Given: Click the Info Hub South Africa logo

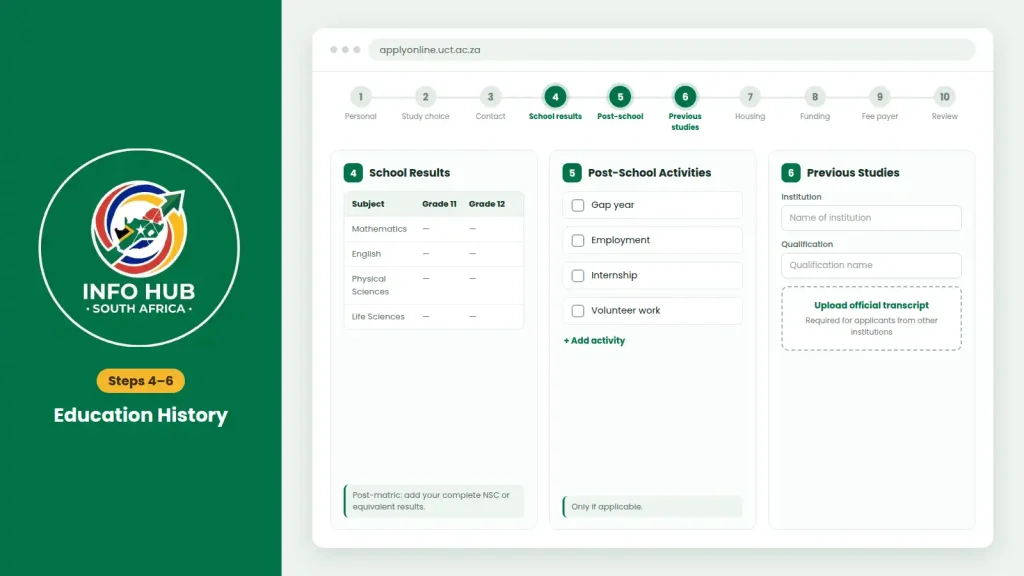Looking at the screenshot, I should point(139,248).
